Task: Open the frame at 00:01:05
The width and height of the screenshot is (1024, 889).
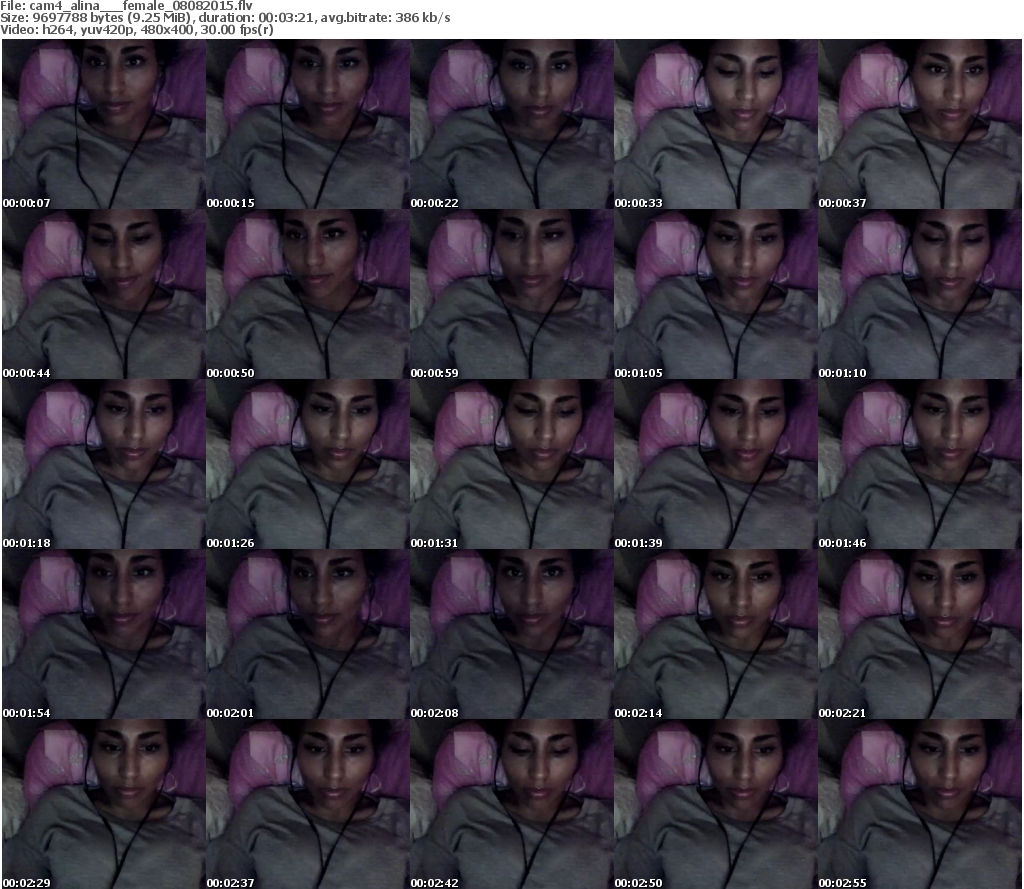Action: [716, 295]
